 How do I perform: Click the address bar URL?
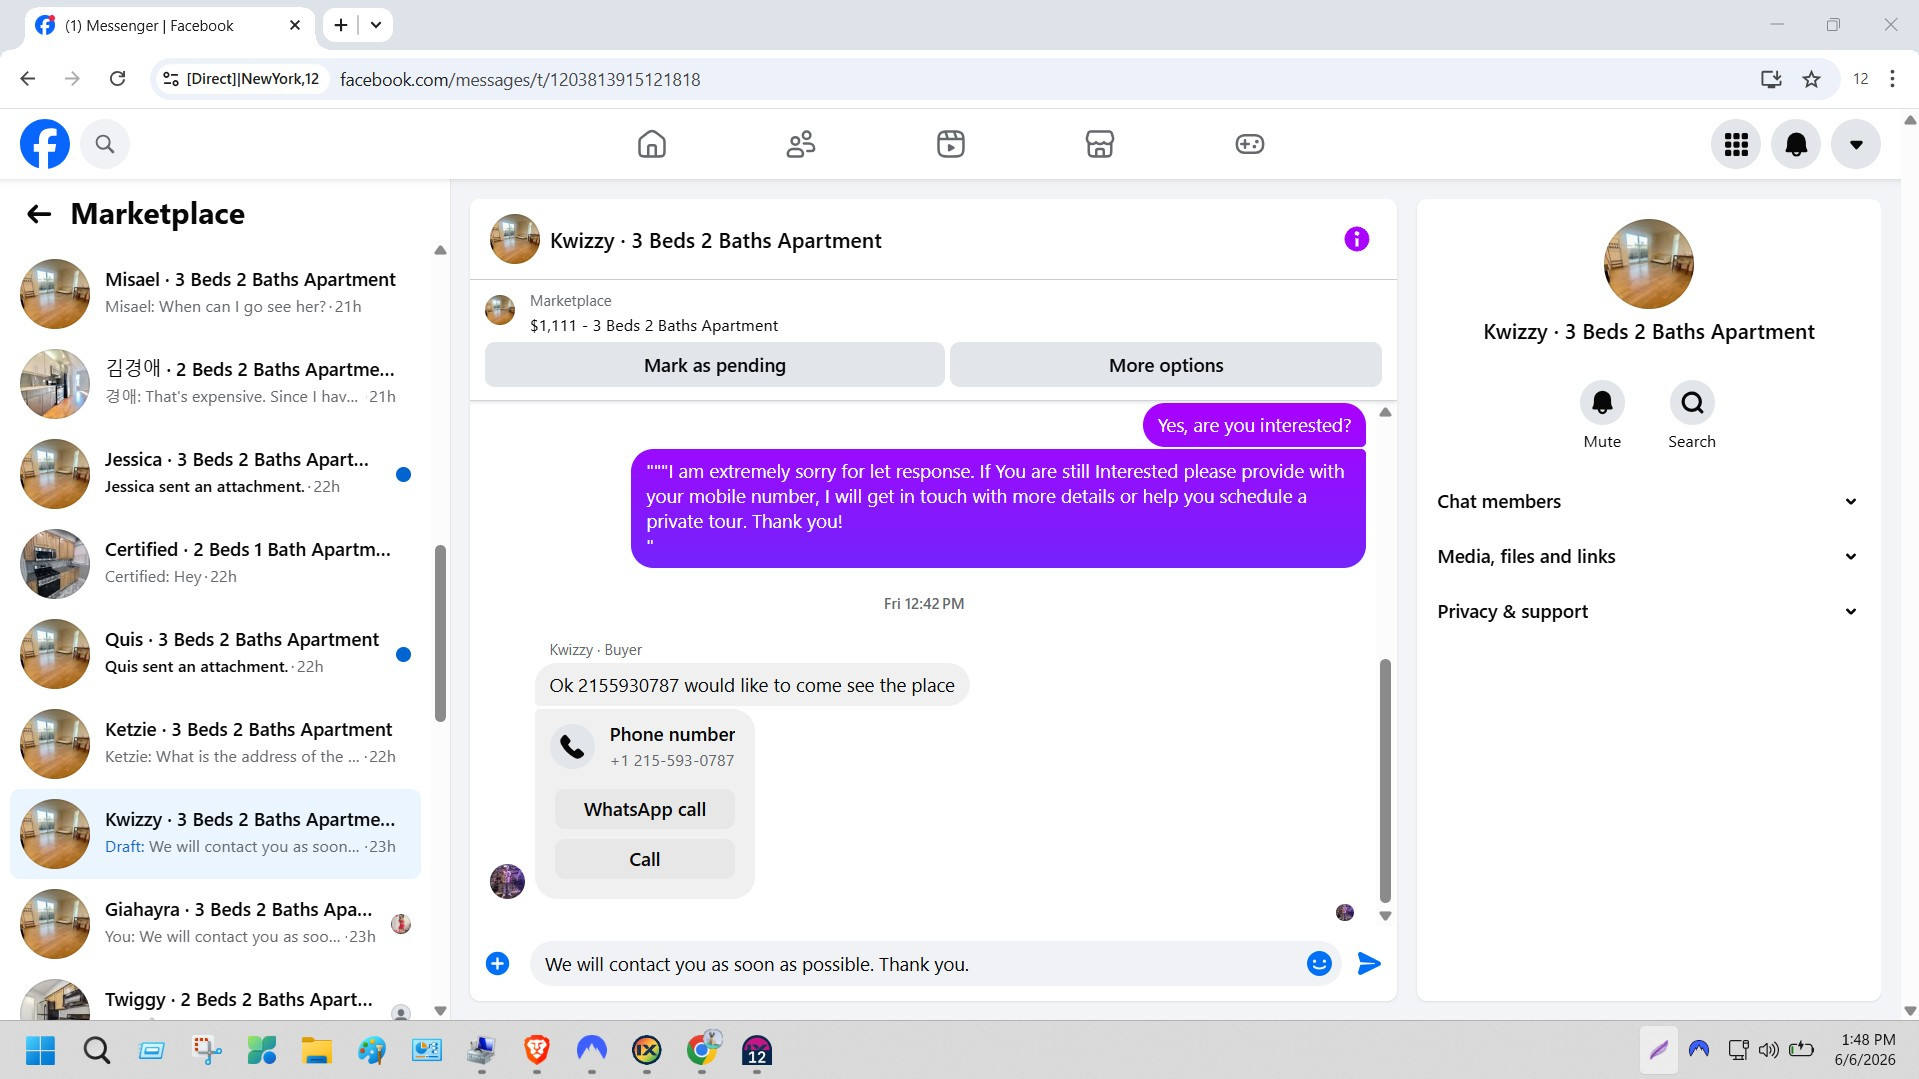(x=520, y=79)
